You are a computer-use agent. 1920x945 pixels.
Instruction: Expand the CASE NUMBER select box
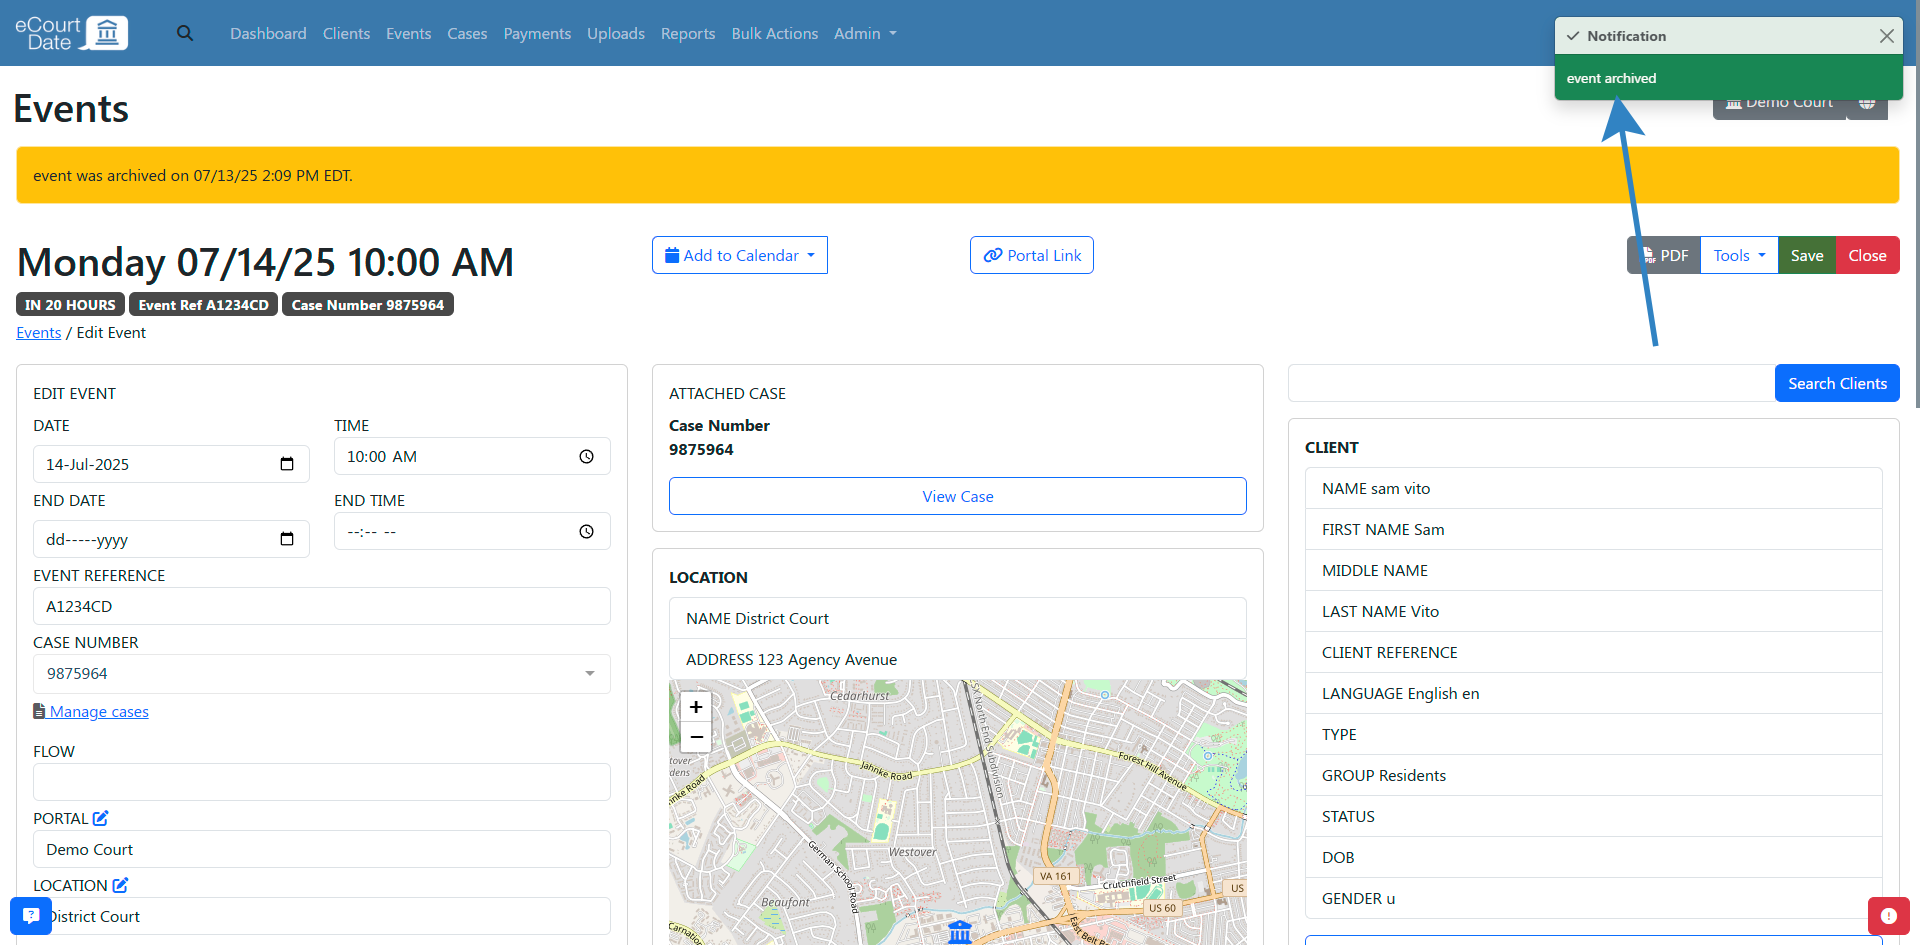tap(322, 674)
